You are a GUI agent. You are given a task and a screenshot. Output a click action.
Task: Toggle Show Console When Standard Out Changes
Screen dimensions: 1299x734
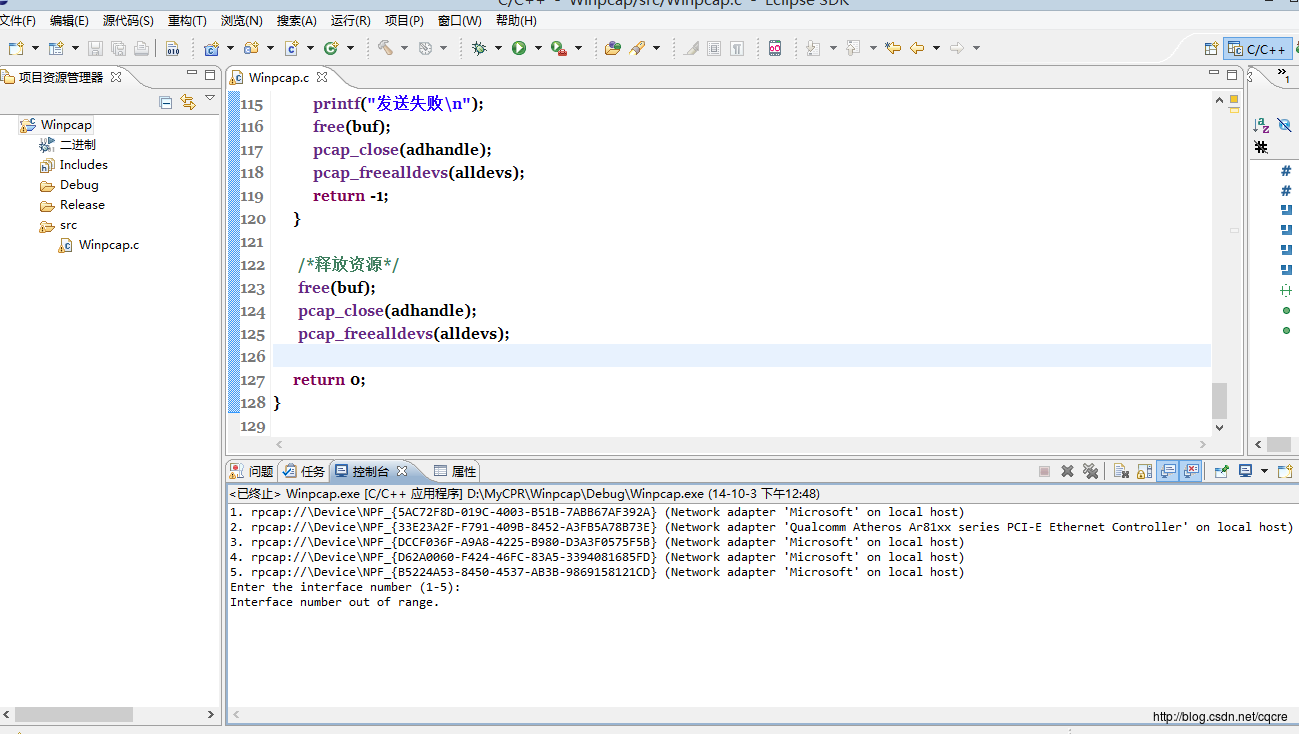pyautogui.click(x=1167, y=471)
